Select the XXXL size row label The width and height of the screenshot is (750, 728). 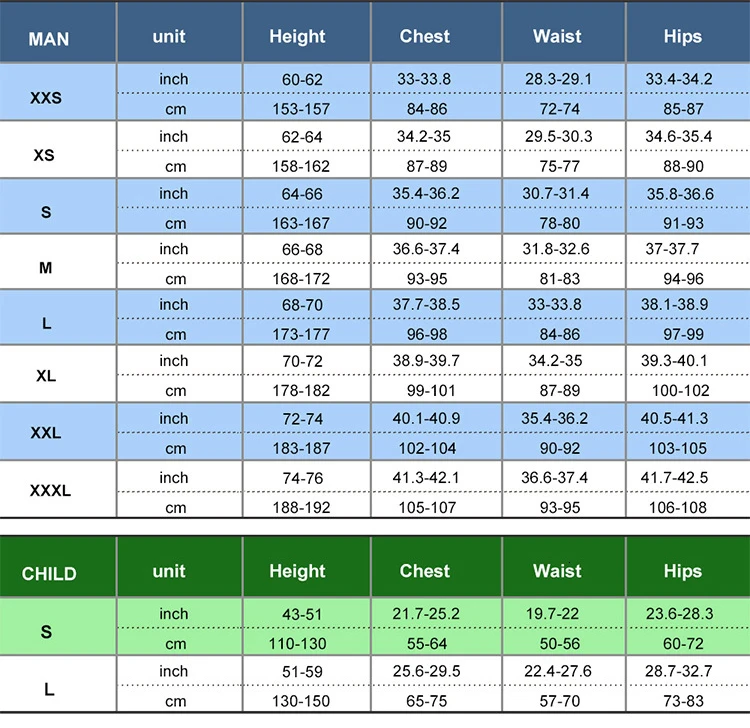50,491
